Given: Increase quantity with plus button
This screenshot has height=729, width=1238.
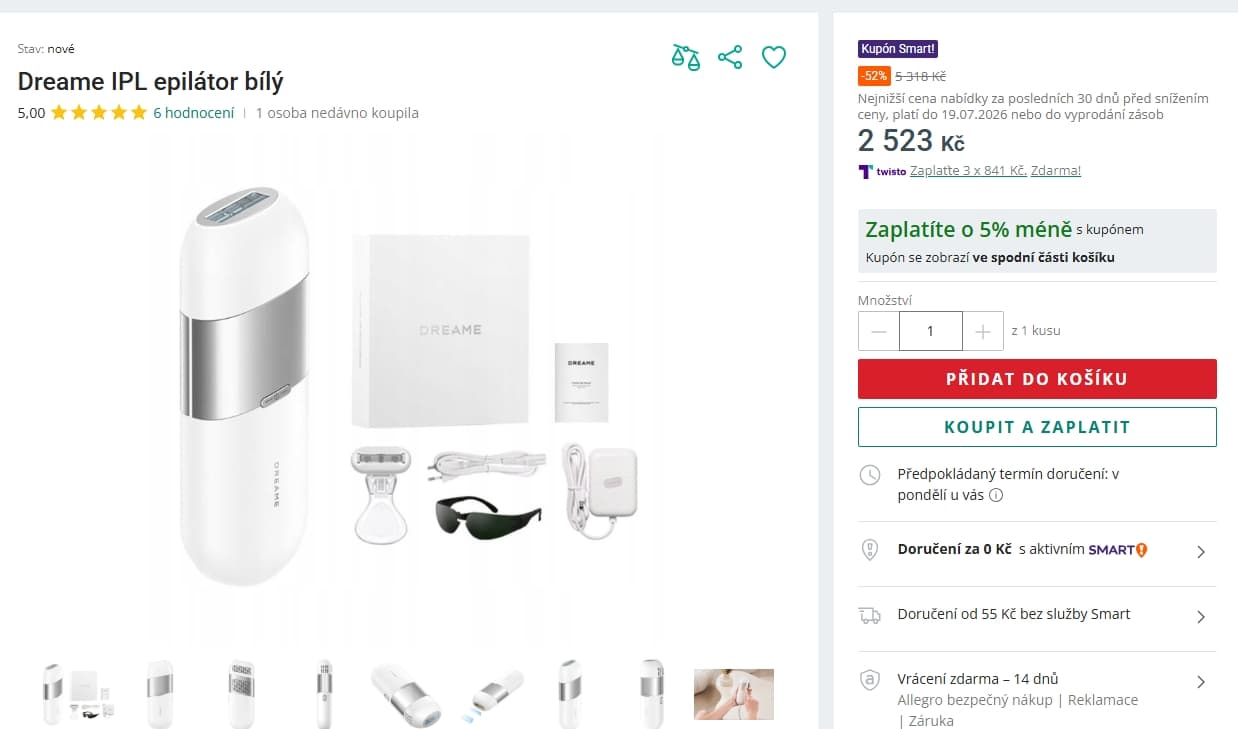Looking at the screenshot, I should [x=982, y=331].
